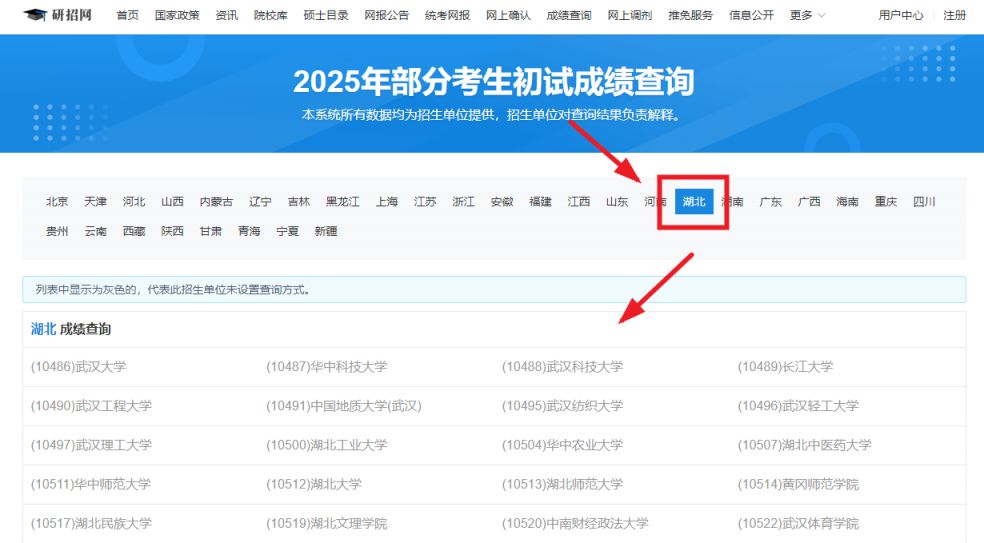
Task: Open 信息公开 navigation item
Action: [x=752, y=15]
